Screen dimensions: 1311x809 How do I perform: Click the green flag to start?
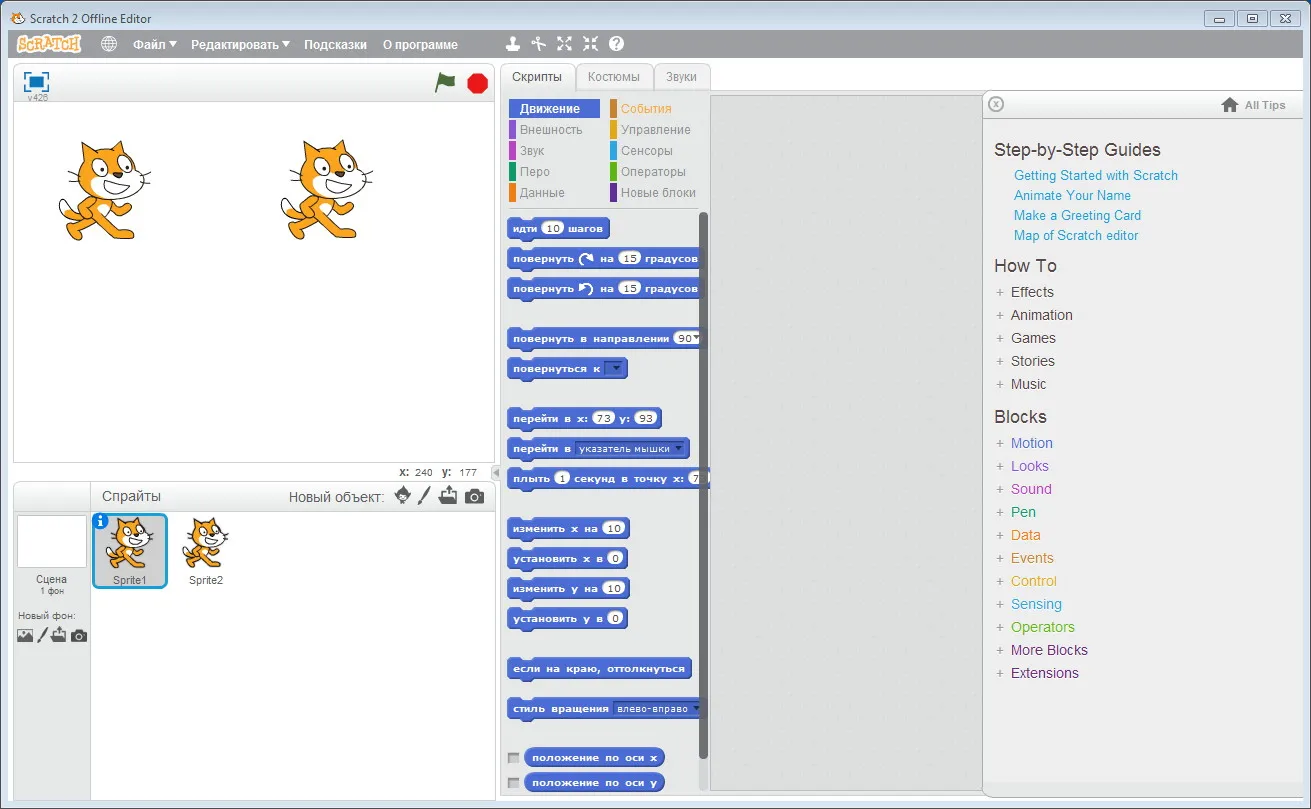coord(445,83)
